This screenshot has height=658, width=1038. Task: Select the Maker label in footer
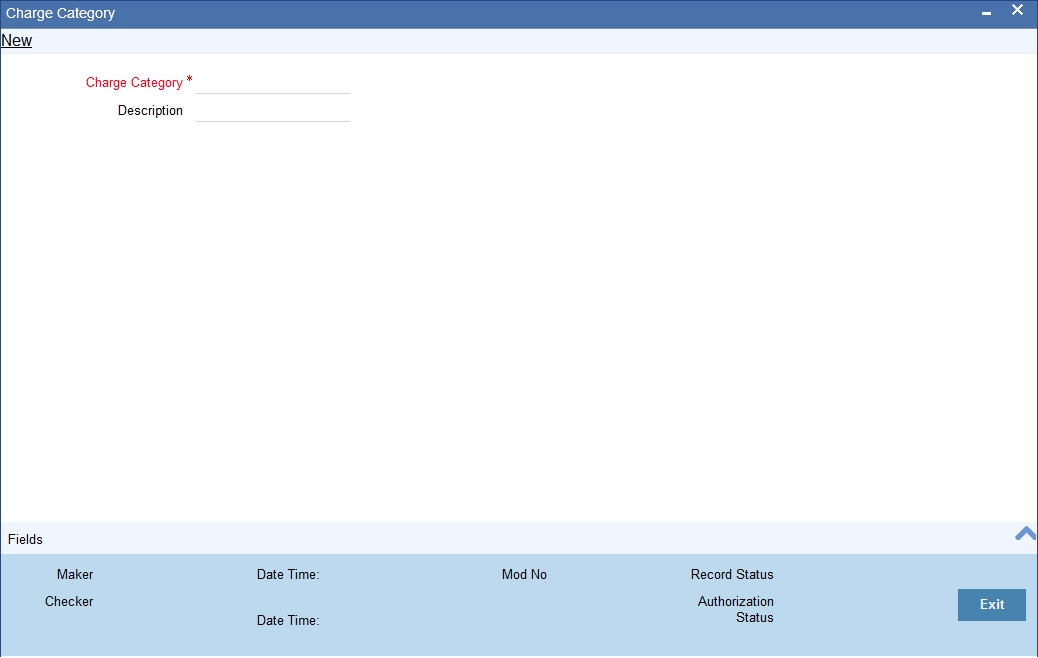click(x=75, y=575)
